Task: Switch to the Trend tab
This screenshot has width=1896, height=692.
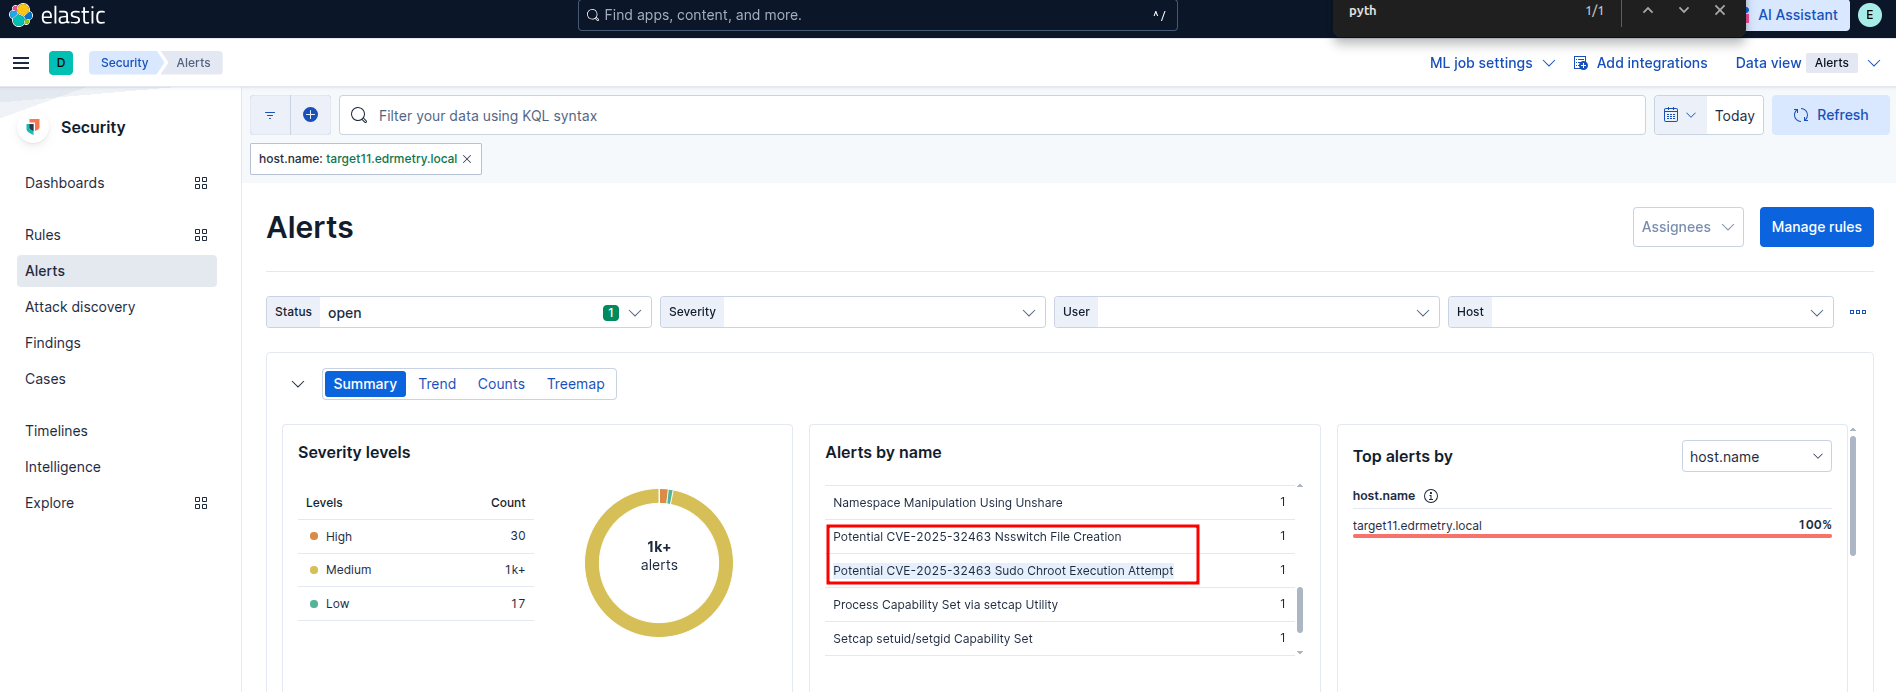Action: pos(437,384)
